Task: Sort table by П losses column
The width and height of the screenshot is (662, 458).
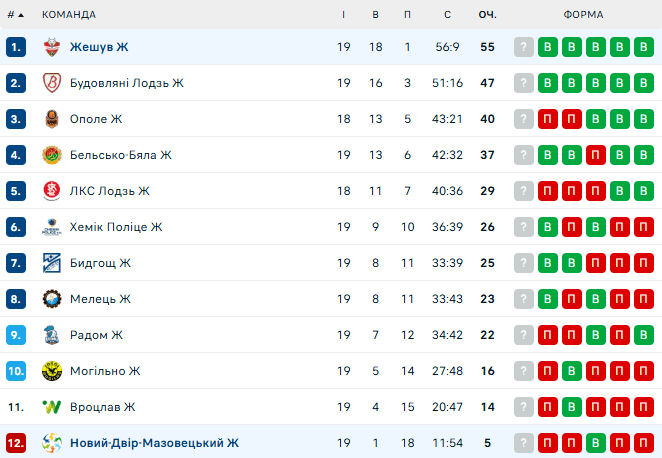Action: [x=407, y=15]
